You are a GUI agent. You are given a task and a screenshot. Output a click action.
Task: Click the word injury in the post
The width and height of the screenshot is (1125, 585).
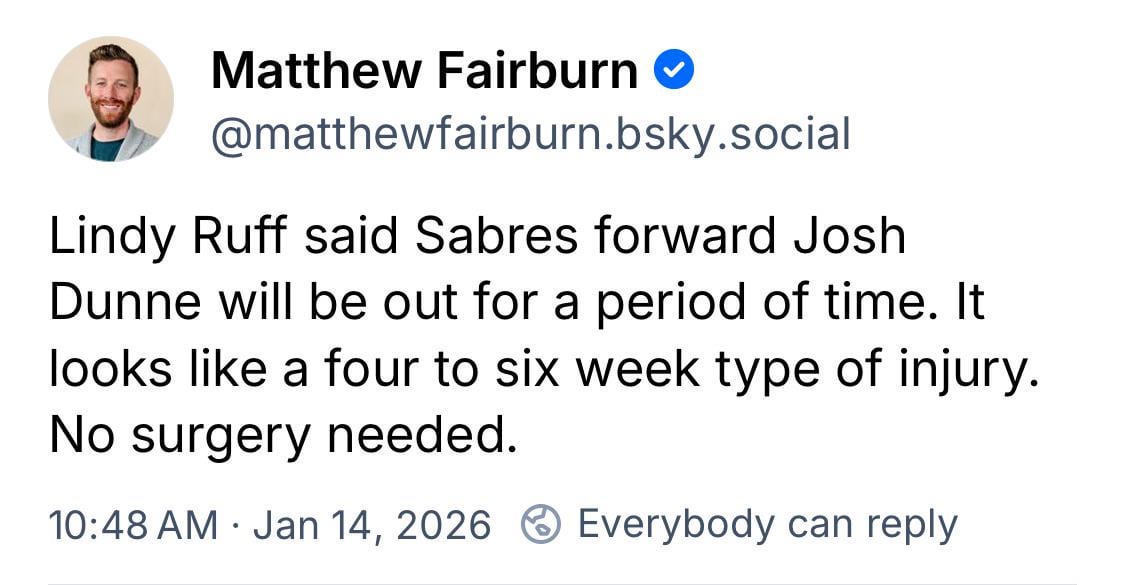tap(963, 368)
